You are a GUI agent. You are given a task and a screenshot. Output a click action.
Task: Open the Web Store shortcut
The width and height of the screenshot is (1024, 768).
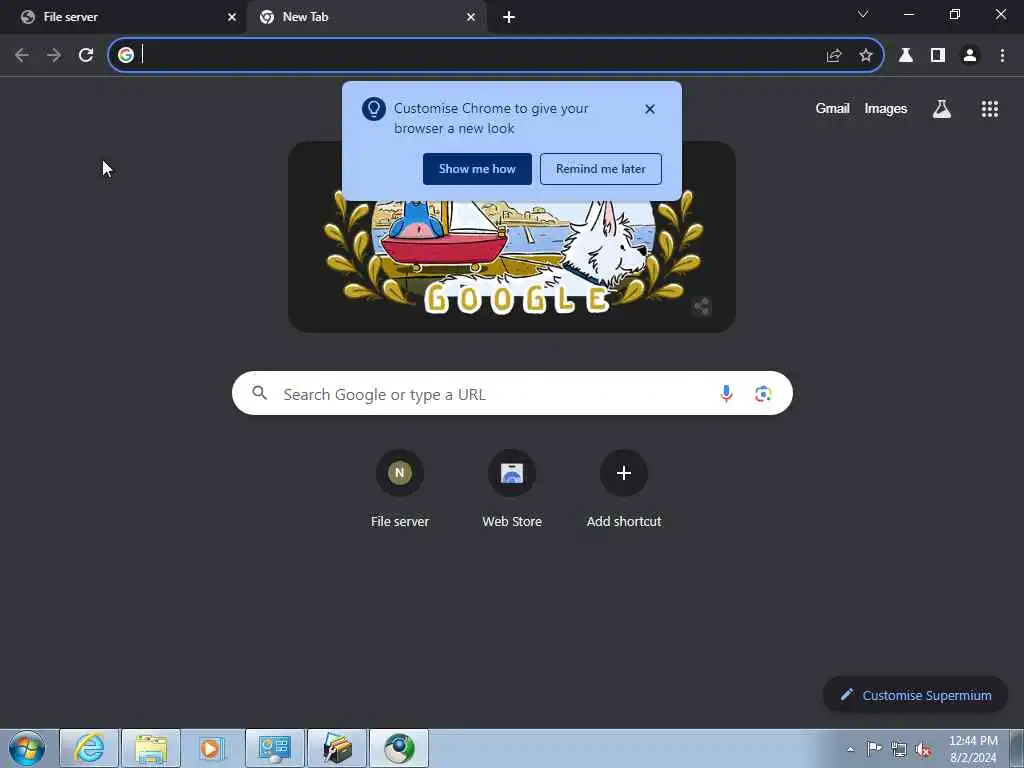tap(512, 490)
